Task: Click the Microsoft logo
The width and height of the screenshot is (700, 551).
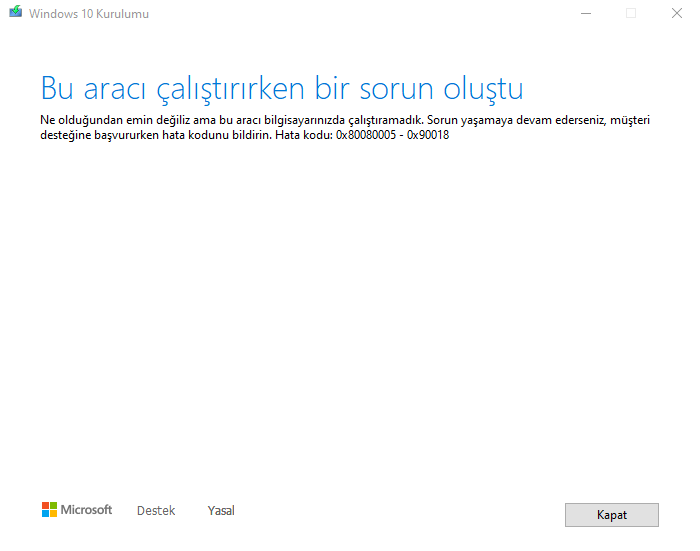Action: pyautogui.click(x=77, y=509)
